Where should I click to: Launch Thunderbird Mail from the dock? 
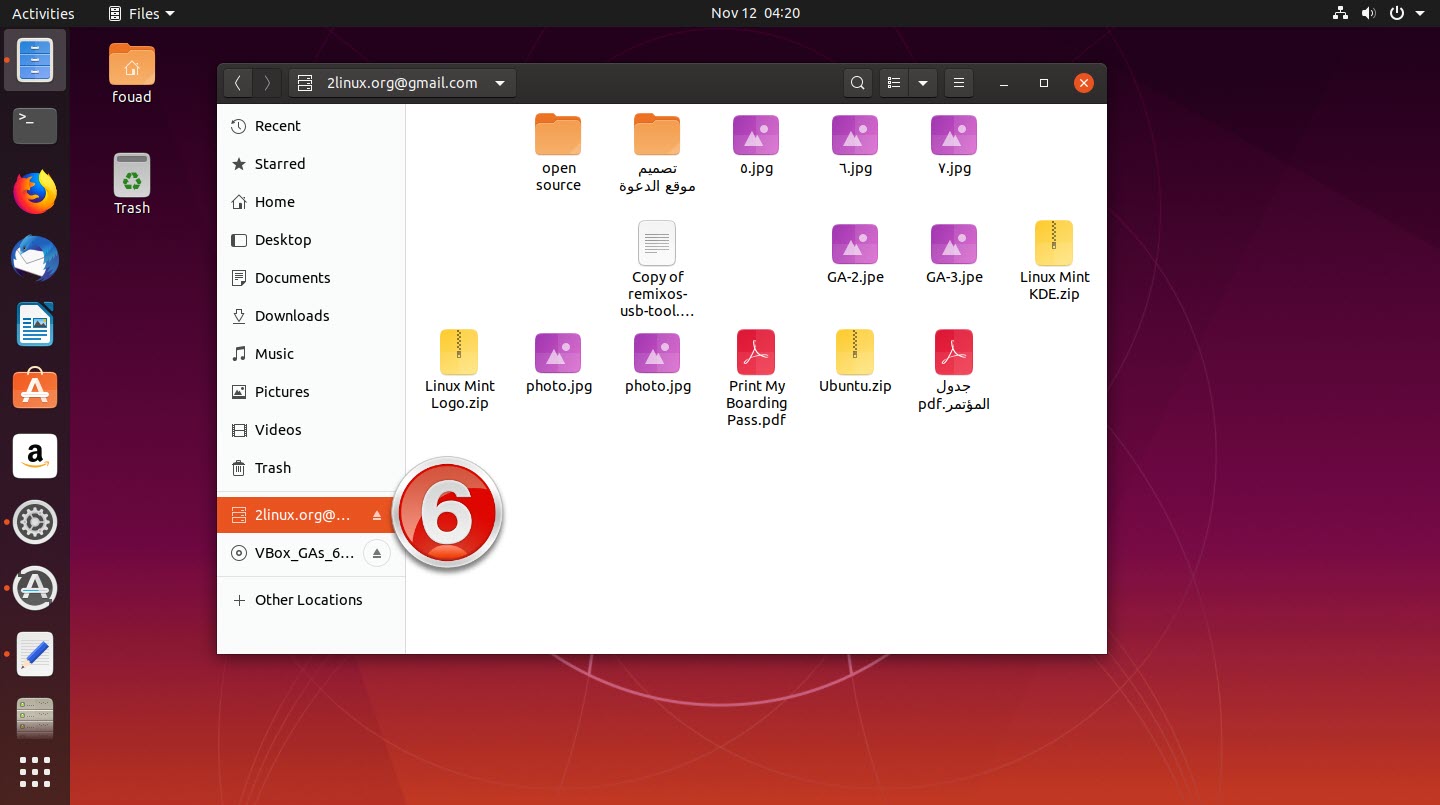click(x=35, y=259)
